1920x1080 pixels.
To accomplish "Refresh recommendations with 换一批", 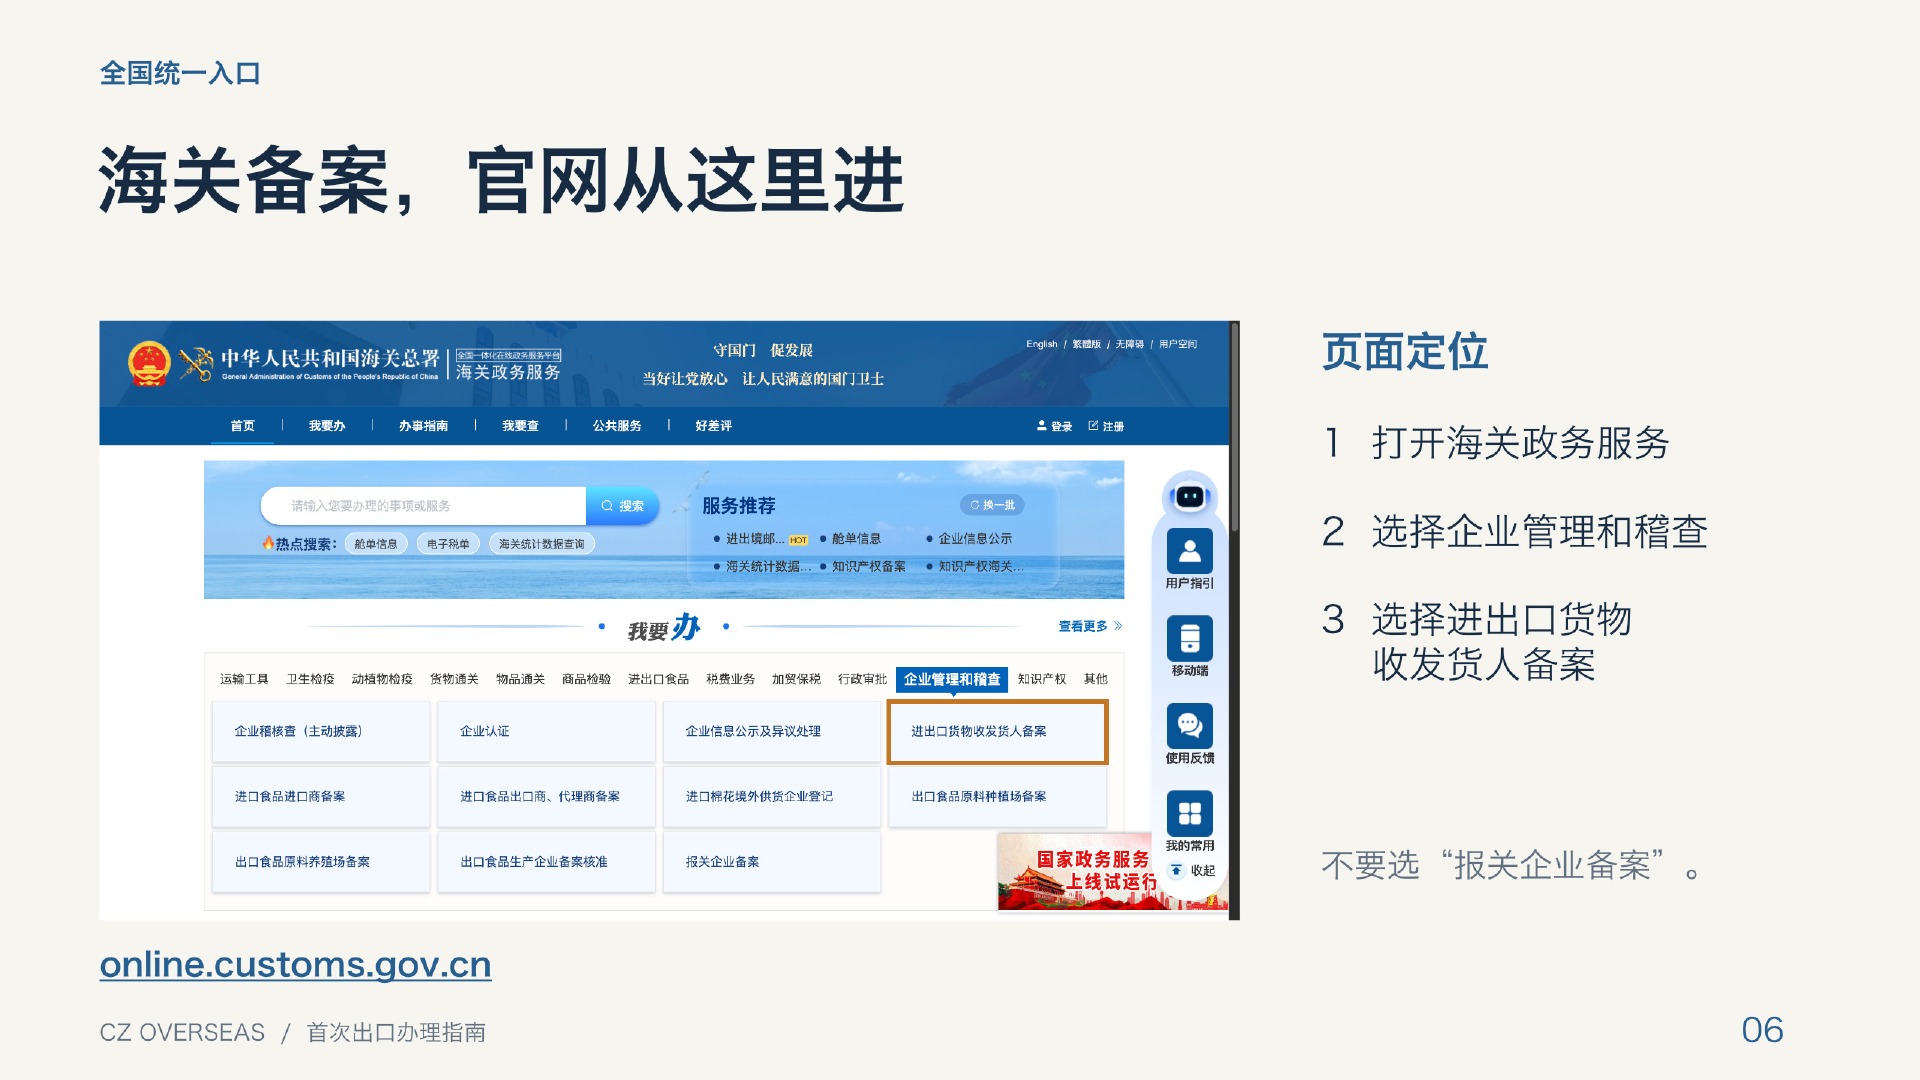I will [992, 505].
